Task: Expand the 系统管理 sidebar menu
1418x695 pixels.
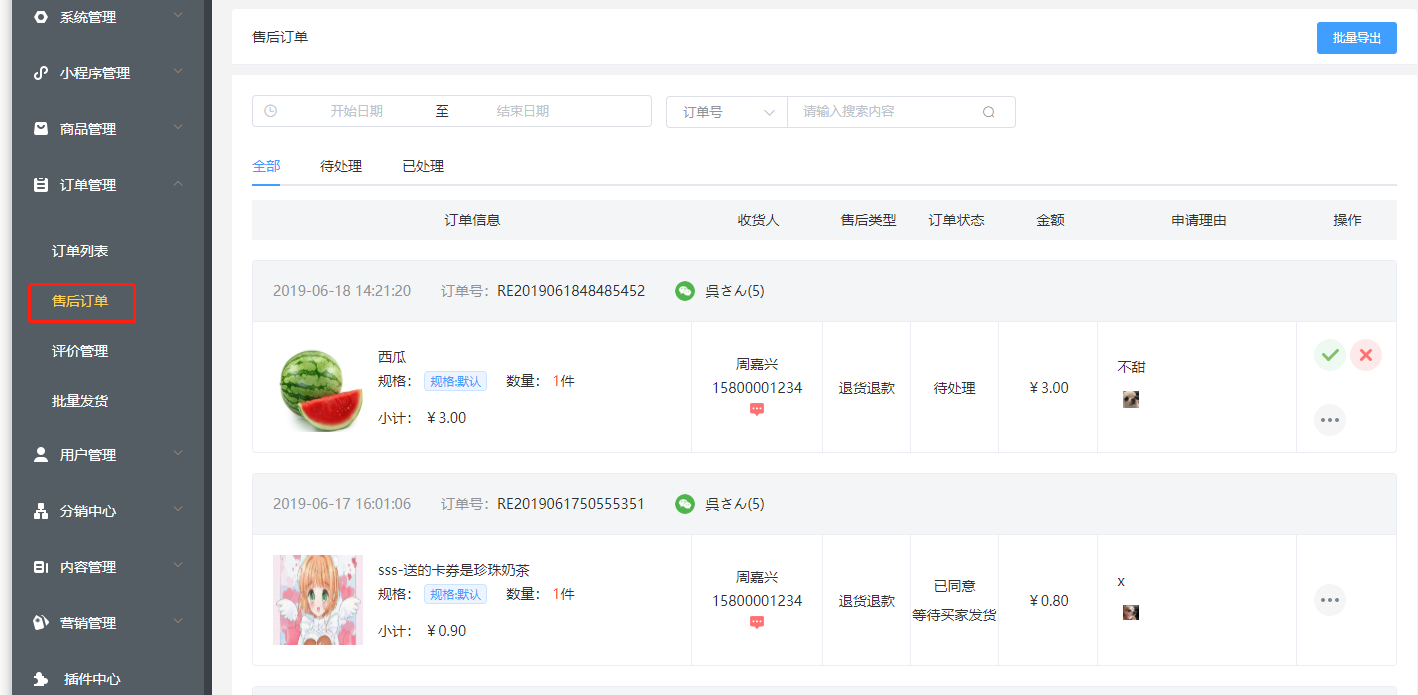Action: coord(108,17)
